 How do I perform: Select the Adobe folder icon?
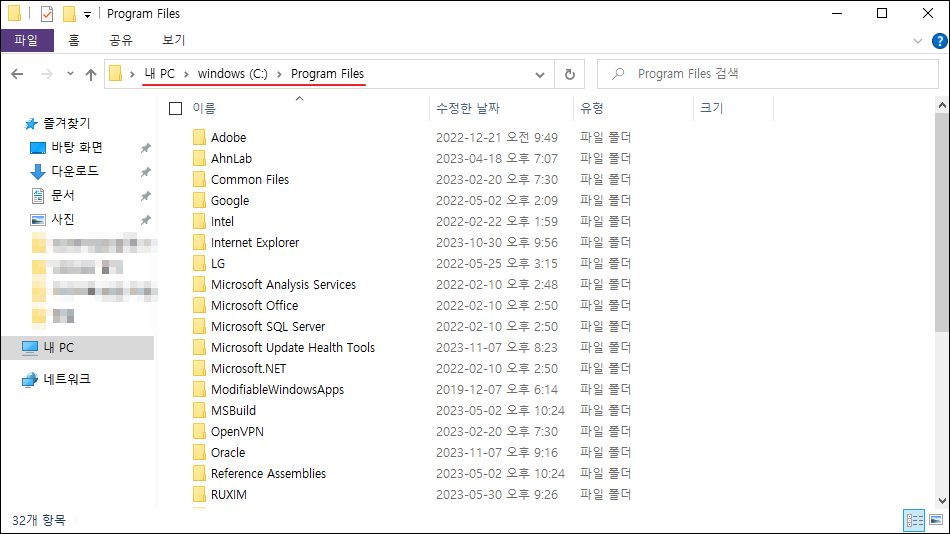tap(199, 137)
